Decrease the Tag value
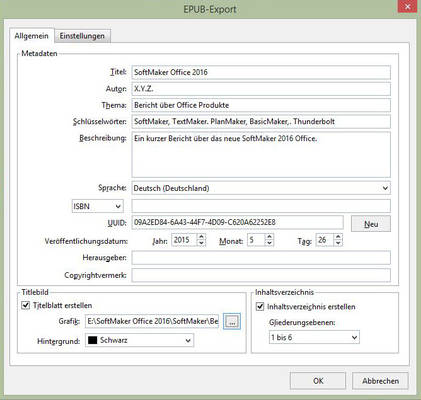 click(x=338, y=243)
